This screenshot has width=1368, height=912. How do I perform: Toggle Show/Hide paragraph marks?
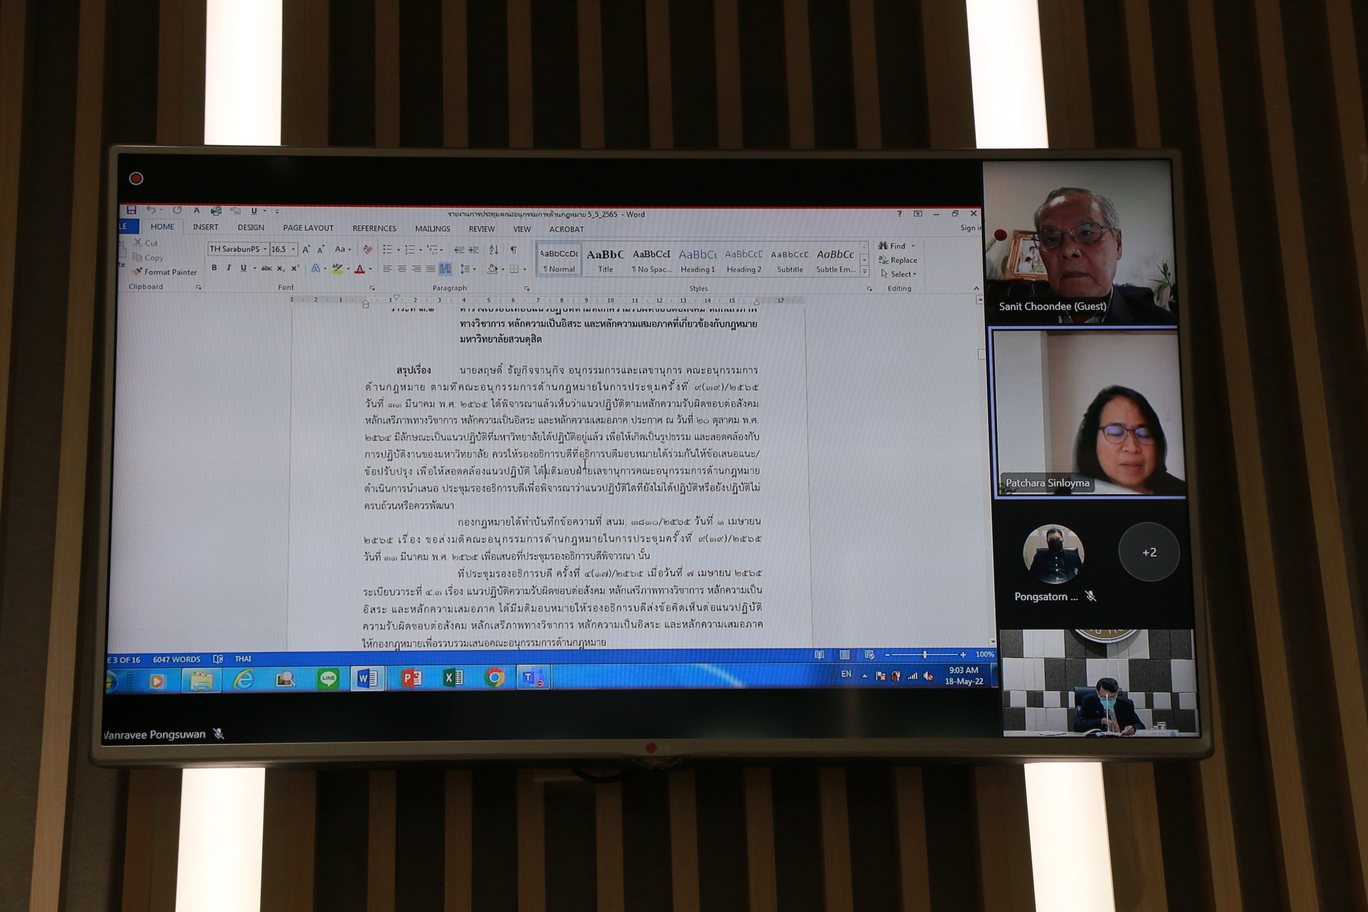[513, 249]
